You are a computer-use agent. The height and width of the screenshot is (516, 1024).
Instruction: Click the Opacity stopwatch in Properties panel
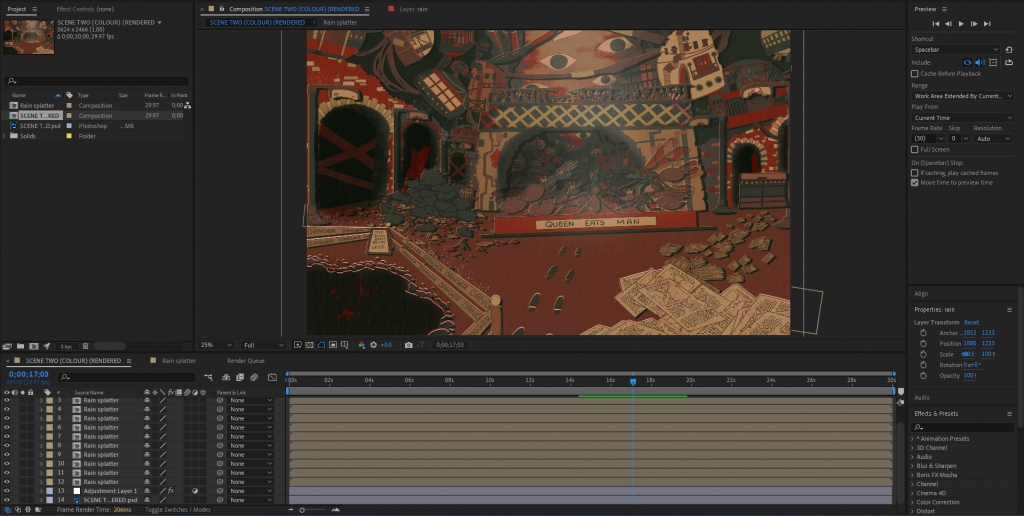(x=923, y=376)
